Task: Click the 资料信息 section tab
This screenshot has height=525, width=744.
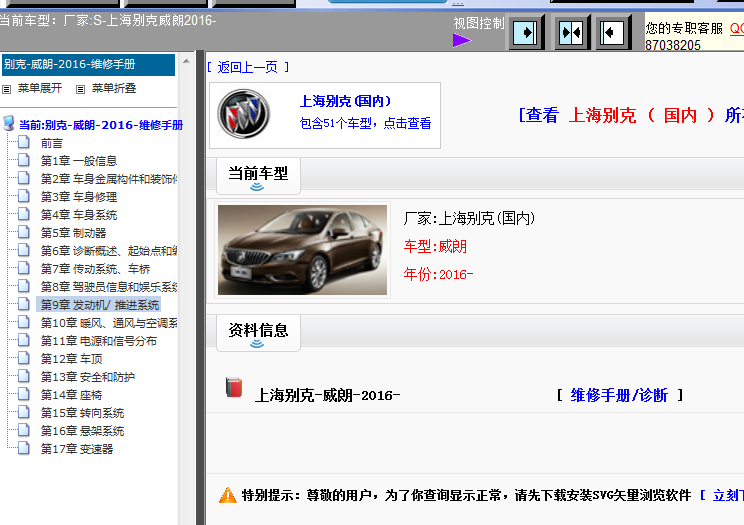Action: click(x=258, y=333)
